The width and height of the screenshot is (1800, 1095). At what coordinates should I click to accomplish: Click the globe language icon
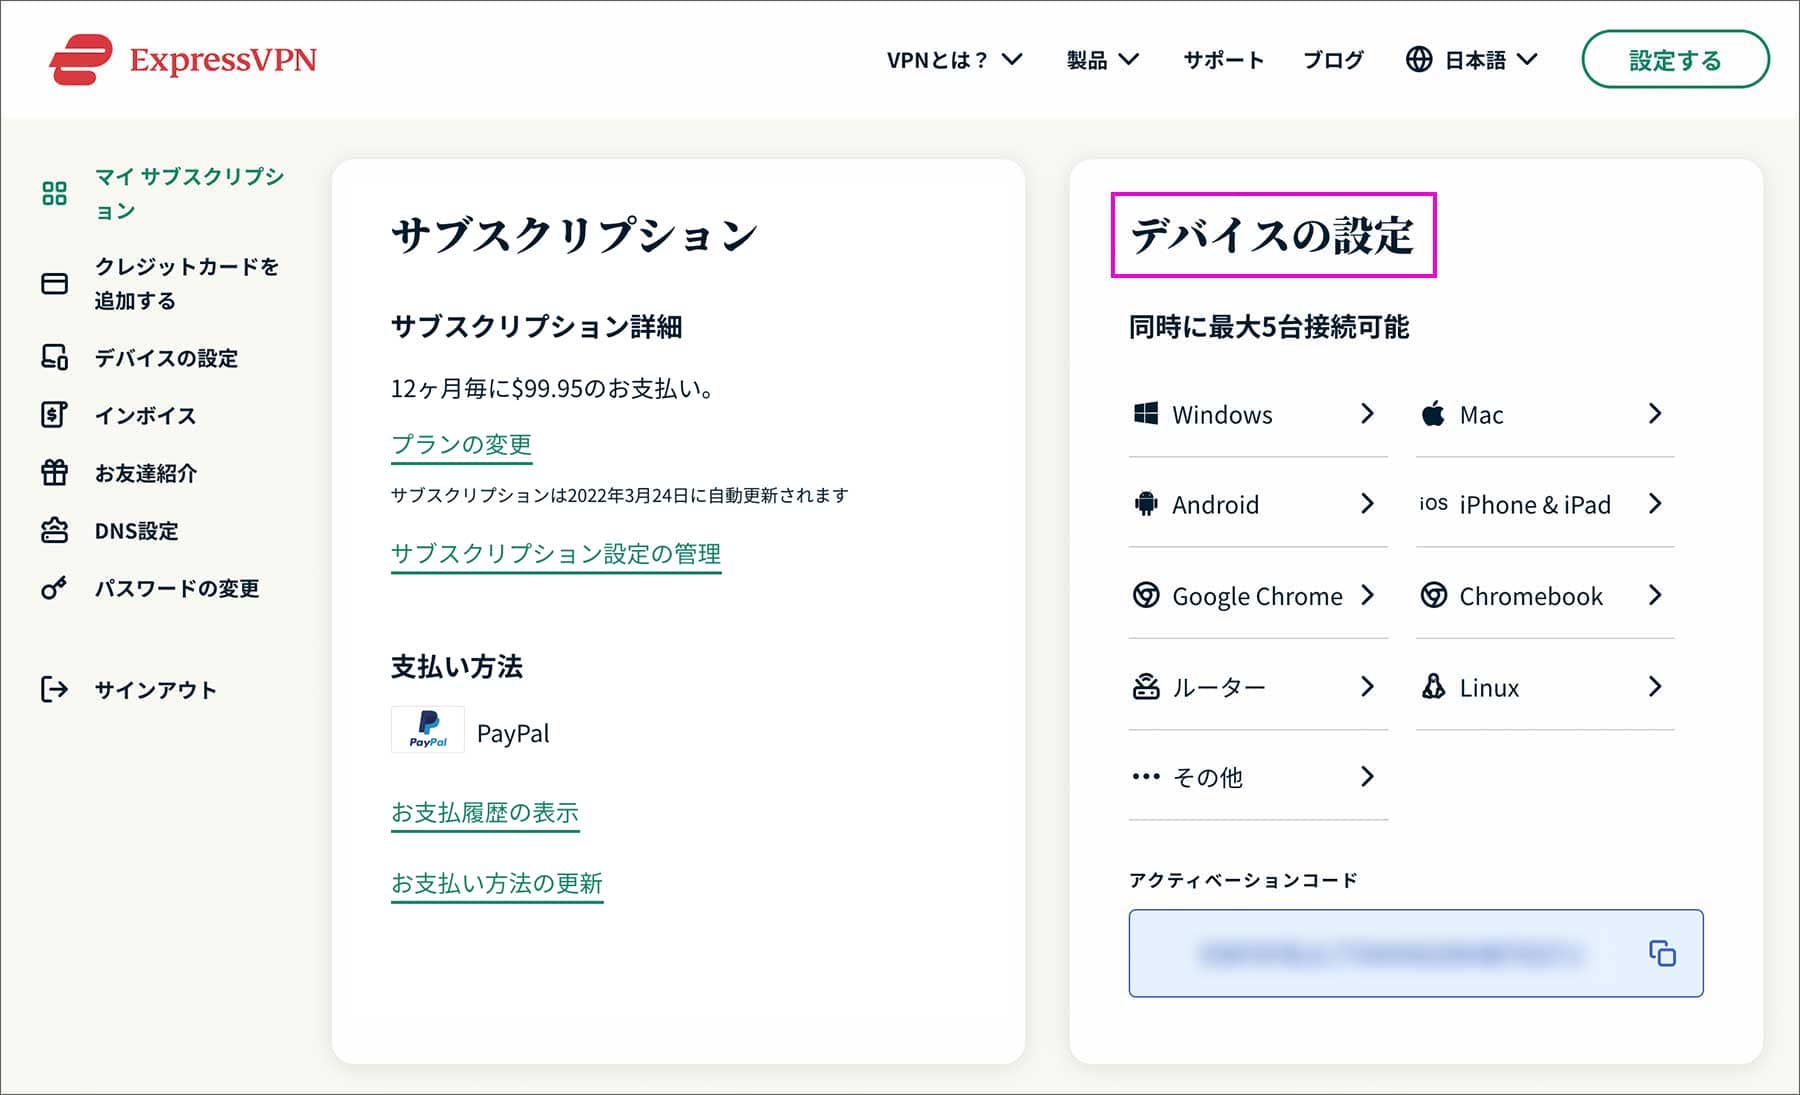(1419, 60)
